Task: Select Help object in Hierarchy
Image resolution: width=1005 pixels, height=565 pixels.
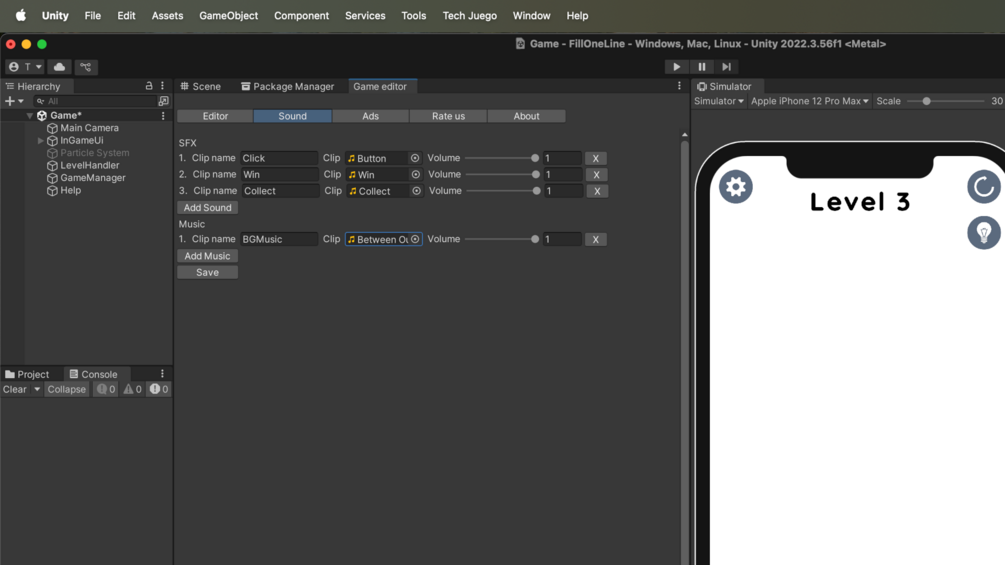Action: (63, 190)
